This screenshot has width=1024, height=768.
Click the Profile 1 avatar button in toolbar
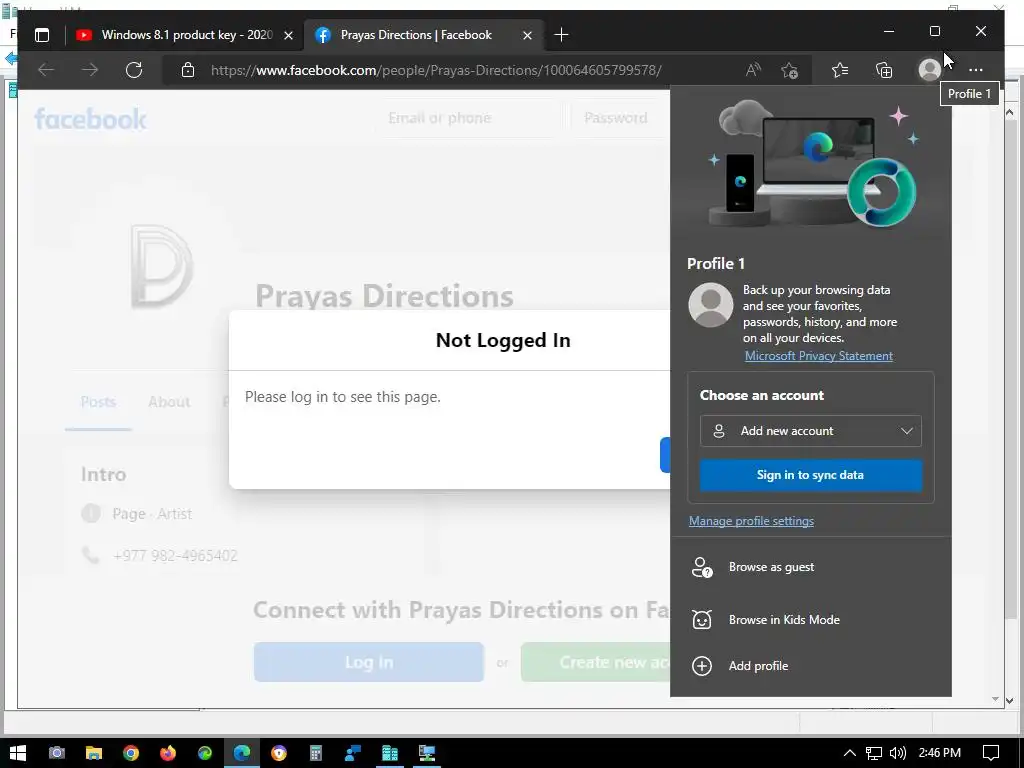click(x=929, y=70)
